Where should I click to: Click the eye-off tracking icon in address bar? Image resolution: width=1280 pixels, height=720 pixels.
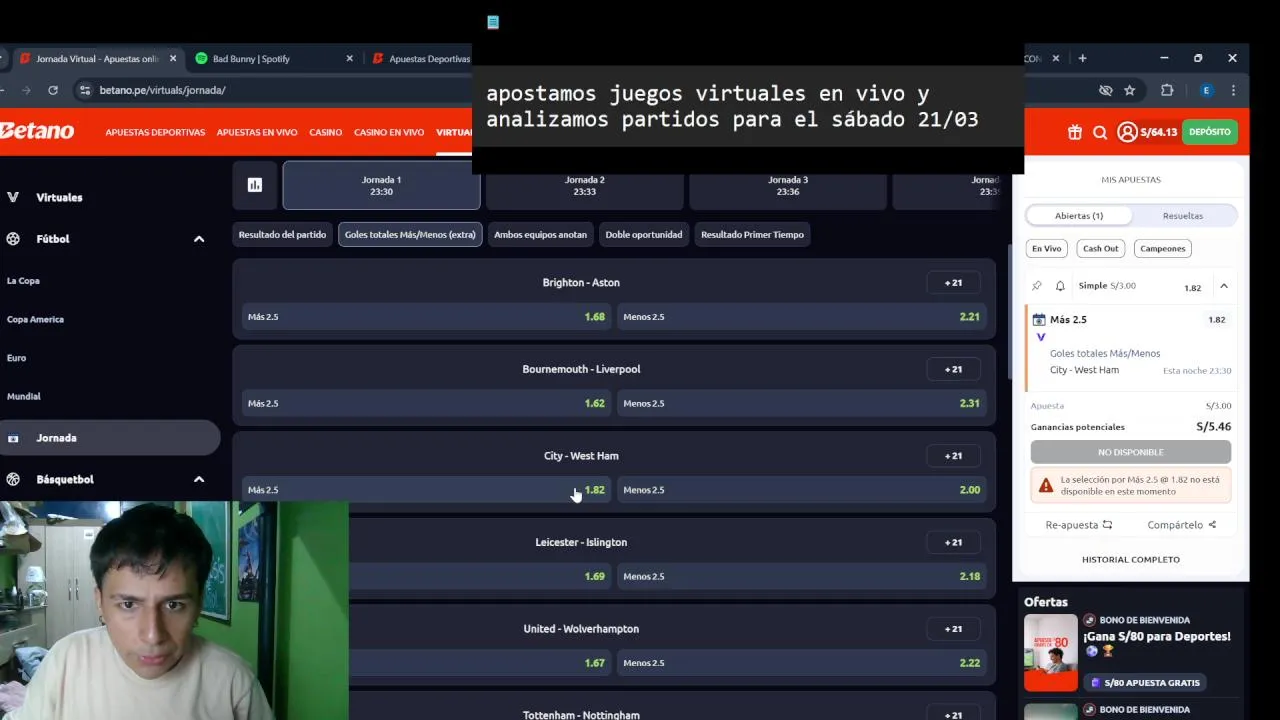coord(1105,90)
